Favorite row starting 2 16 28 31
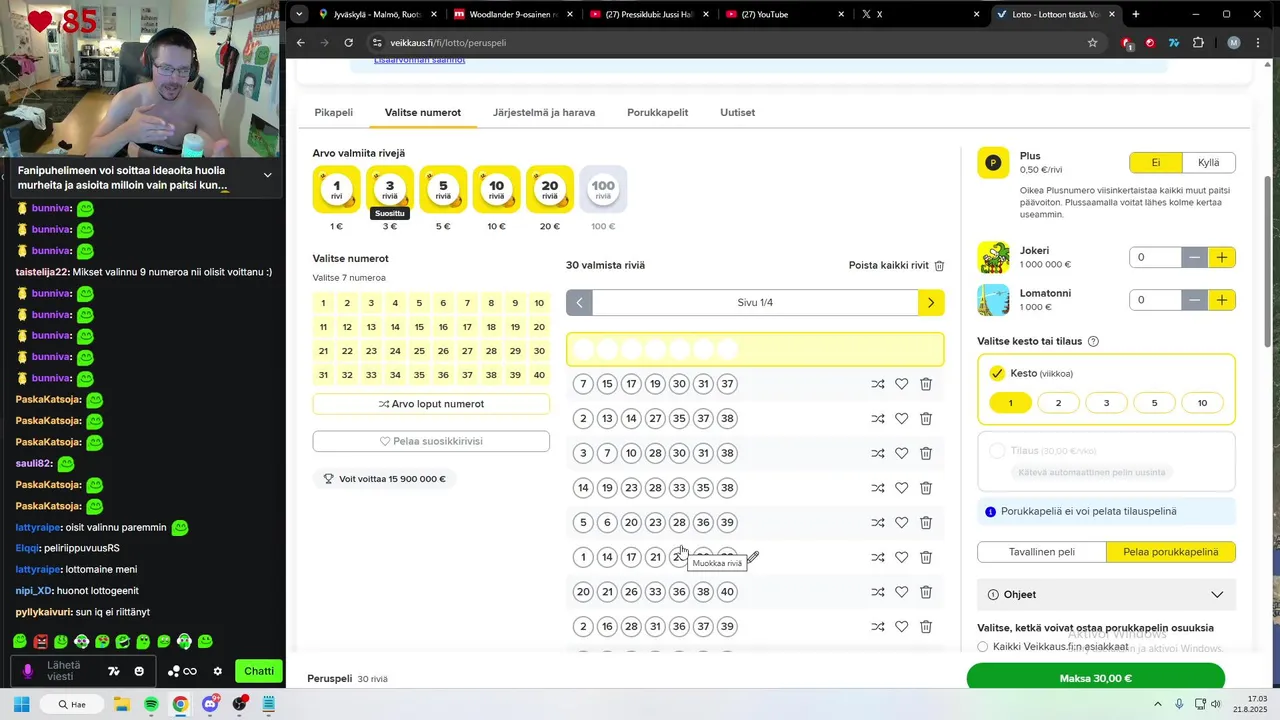The width and height of the screenshot is (1280, 720). pos(901,627)
